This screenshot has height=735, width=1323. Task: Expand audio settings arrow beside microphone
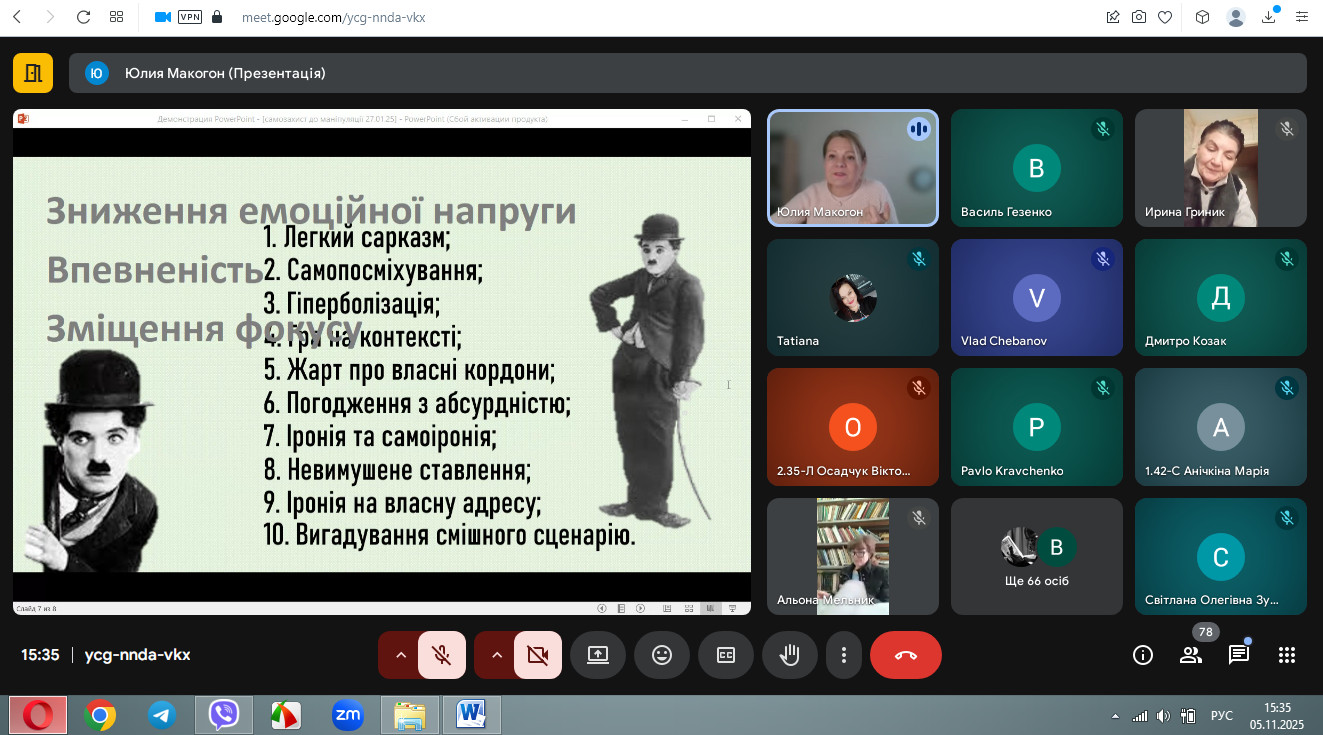(x=400, y=655)
